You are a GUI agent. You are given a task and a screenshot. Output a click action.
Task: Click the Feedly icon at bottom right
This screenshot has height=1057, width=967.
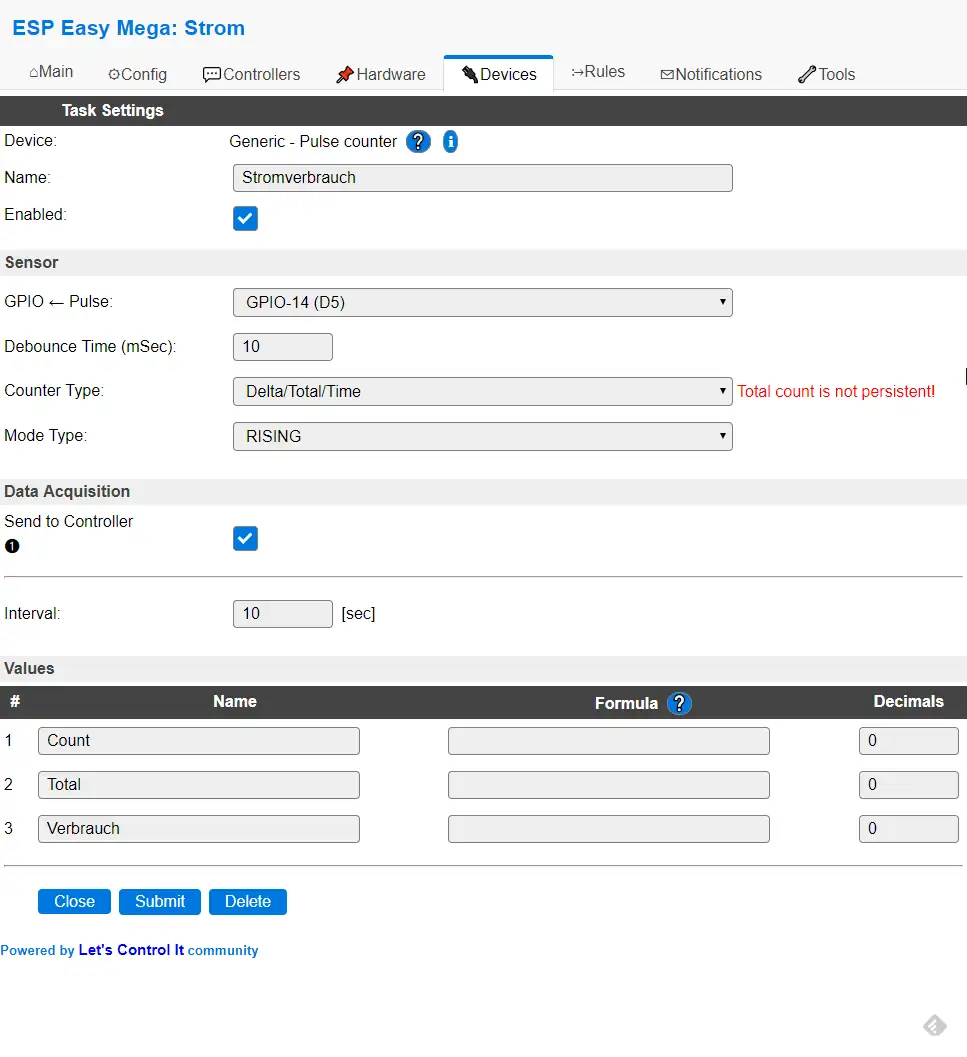tap(933, 1026)
